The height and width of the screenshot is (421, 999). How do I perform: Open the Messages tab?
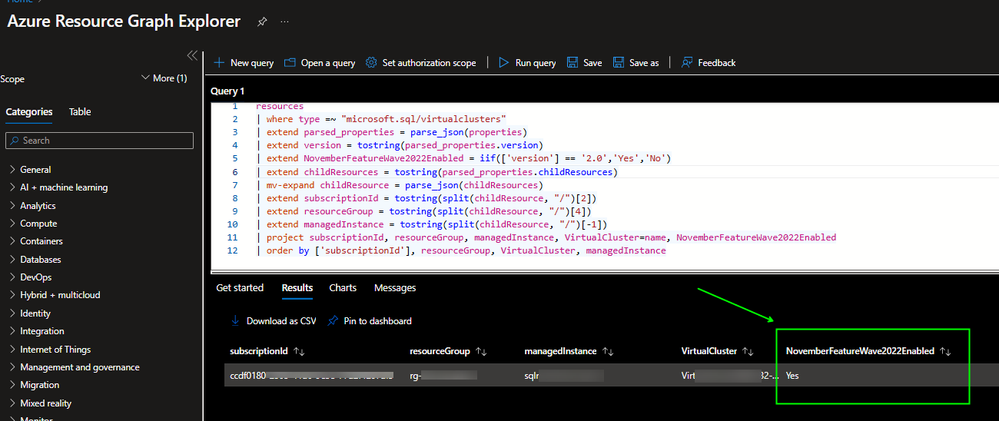pyautogui.click(x=395, y=288)
